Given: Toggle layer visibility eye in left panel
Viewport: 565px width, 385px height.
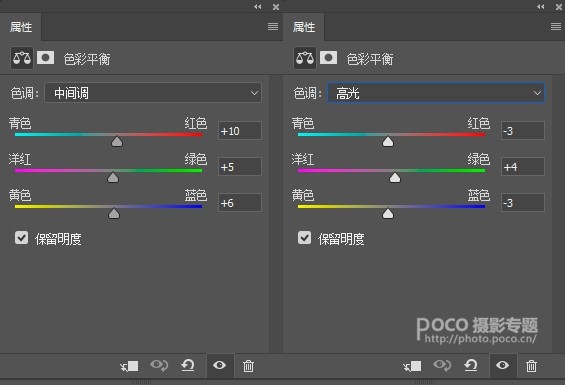Looking at the screenshot, I should pos(220,366).
